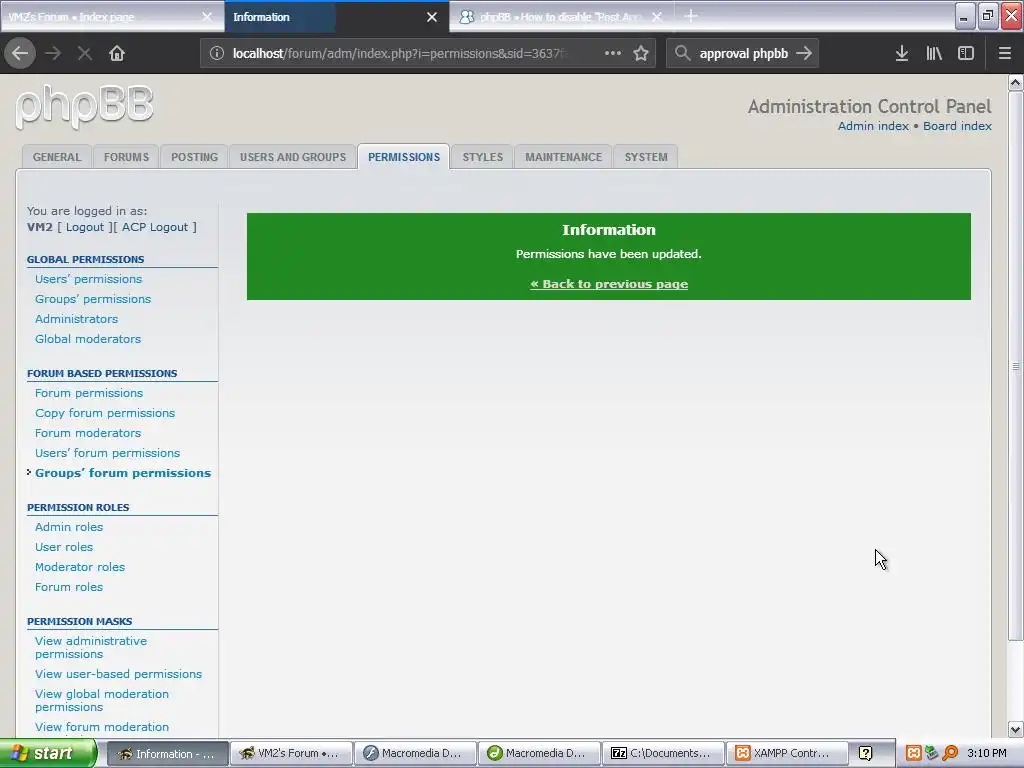Open User roles link
Viewport: 1024px width, 768px height.
click(63, 547)
